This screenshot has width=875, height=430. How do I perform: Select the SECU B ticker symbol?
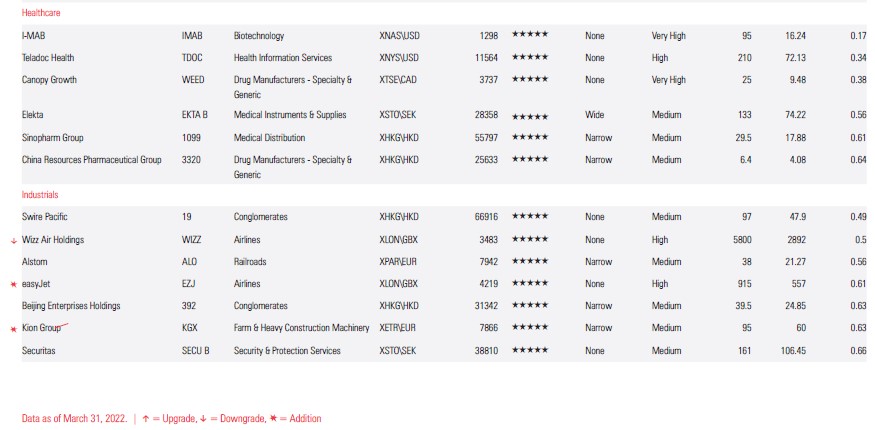195,351
